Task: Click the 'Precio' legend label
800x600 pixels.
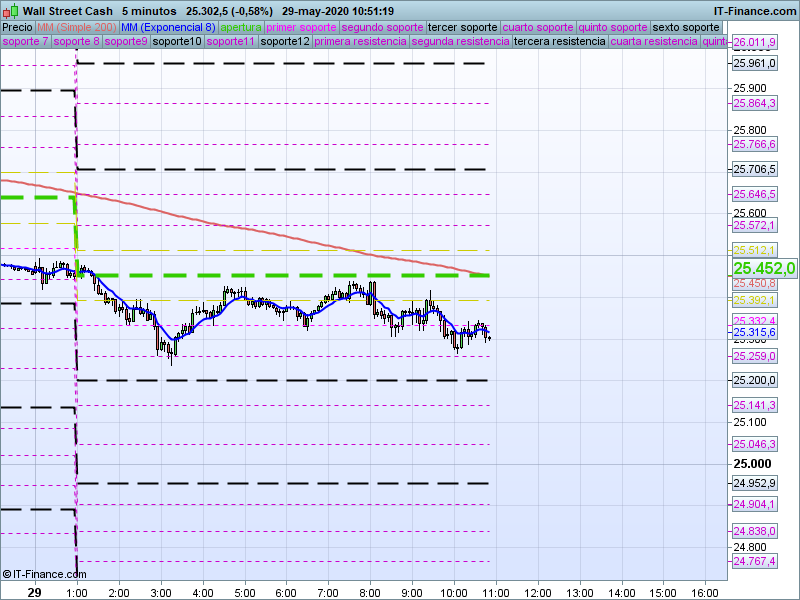Action: click(x=17, y=27)
